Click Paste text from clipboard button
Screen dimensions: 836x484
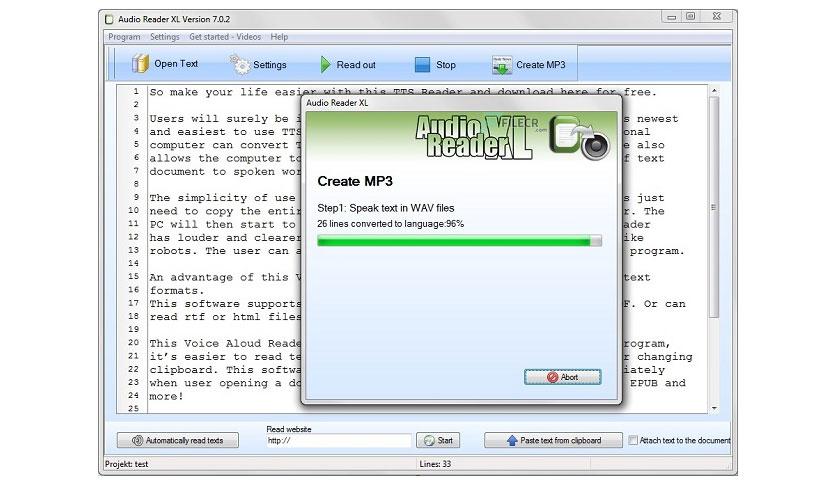(x=553, y=440)
